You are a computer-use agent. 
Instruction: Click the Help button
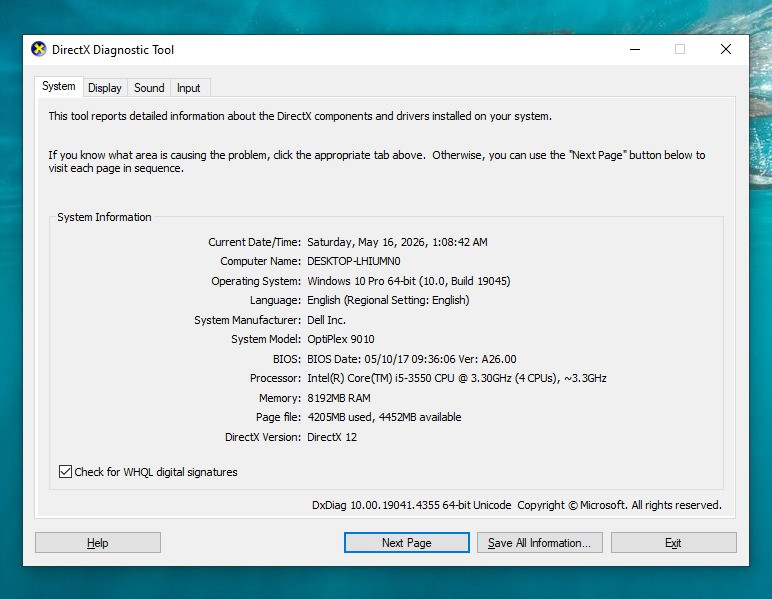coord(97,542)
